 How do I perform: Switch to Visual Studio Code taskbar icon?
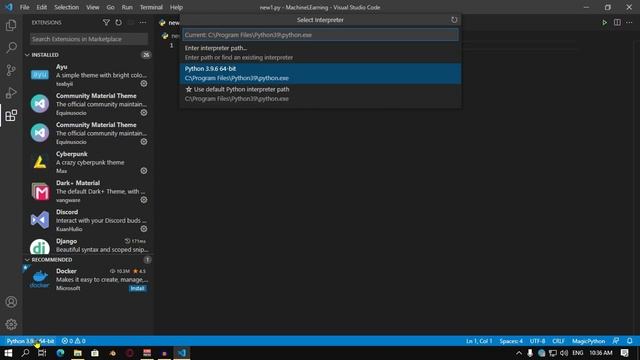[x=182, y=353]
